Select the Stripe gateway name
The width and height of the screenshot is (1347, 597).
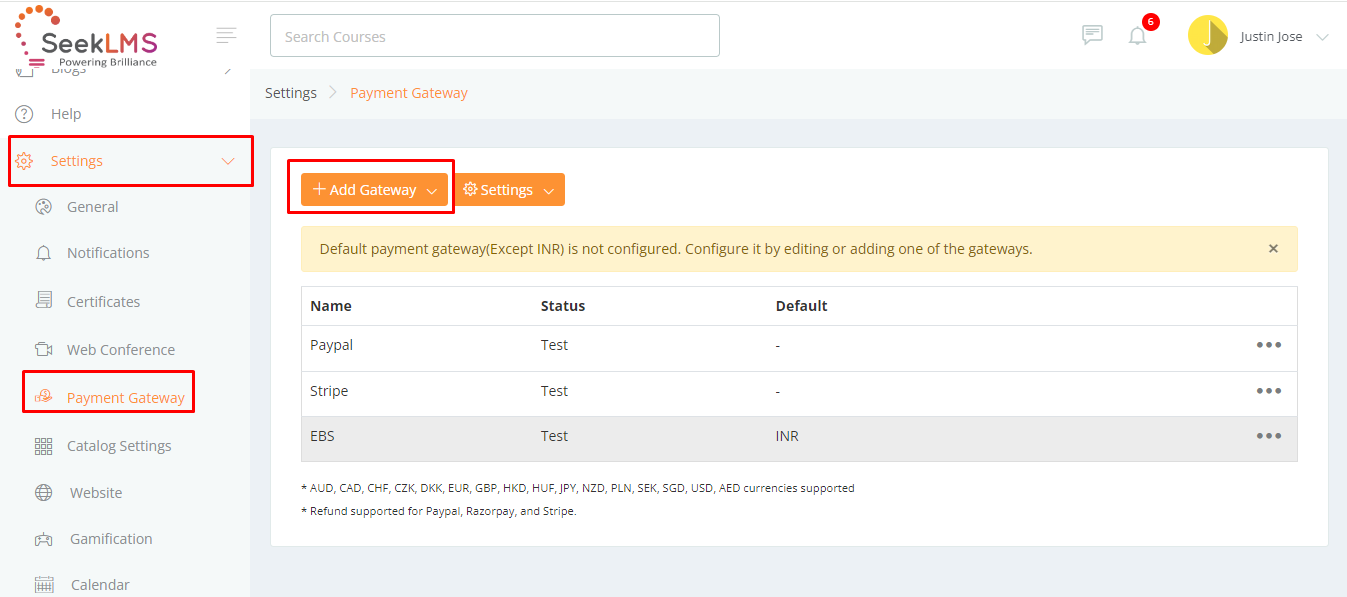[x=329, y=391]
